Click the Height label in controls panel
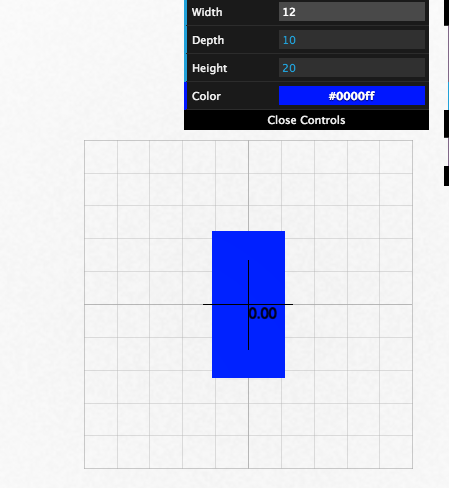The image size is (449, 488). 209,68
